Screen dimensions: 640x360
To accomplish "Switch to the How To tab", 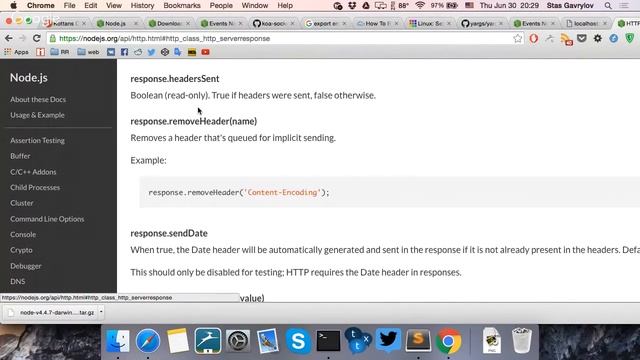I will [377, 24].
